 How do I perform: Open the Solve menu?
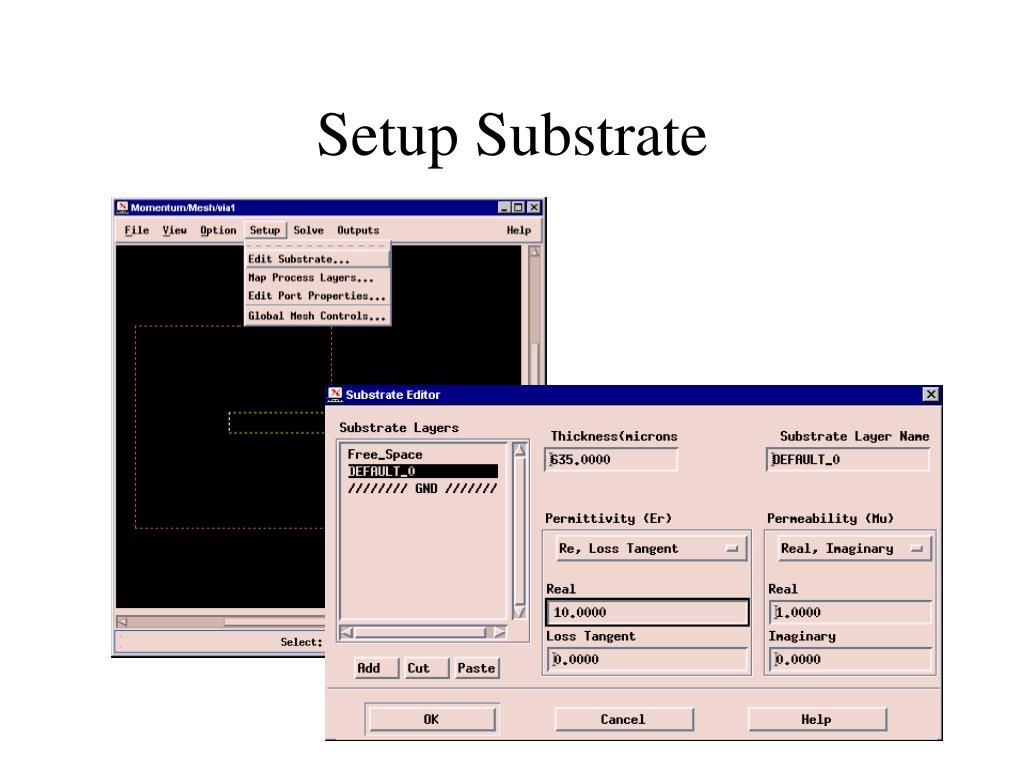[x=308, y=231]
